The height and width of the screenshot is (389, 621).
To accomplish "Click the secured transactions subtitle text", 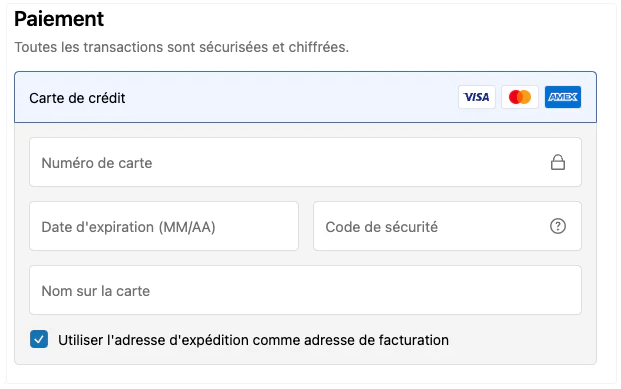I will (x=182, y=47).
